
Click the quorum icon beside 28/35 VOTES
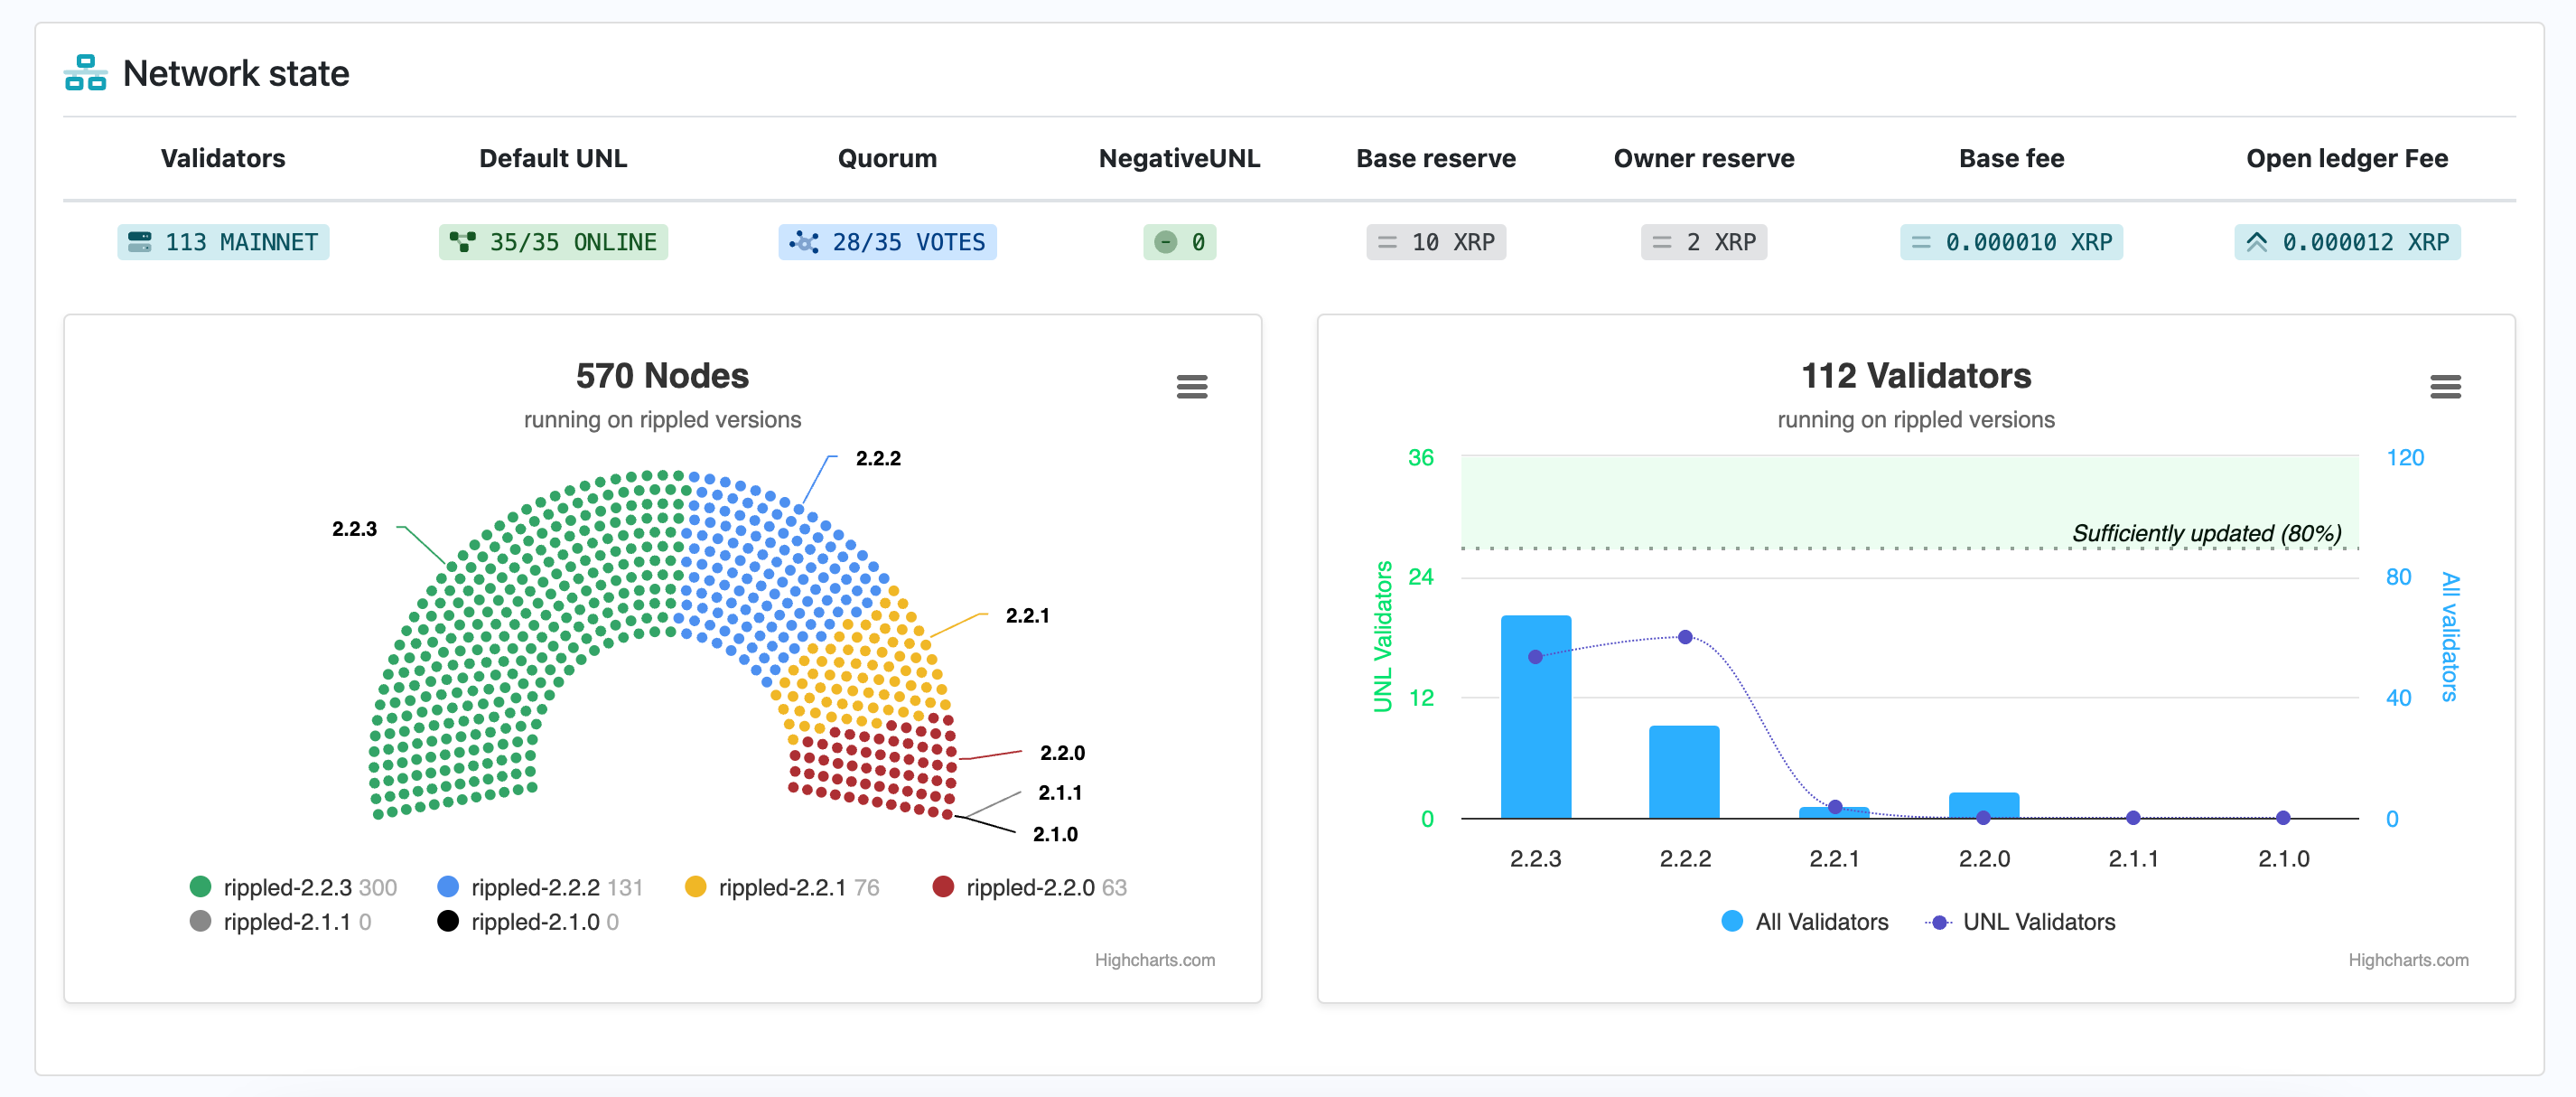point(804,242)
